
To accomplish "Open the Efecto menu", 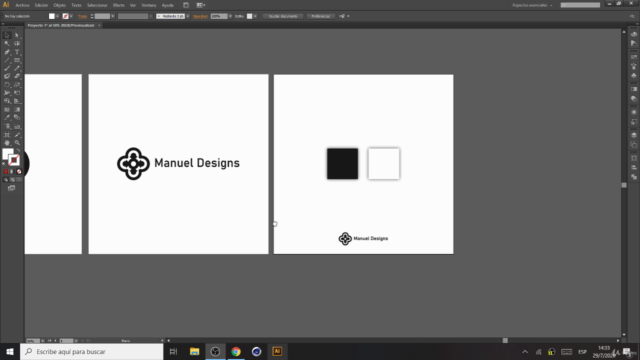I will [x=118, y=5].
